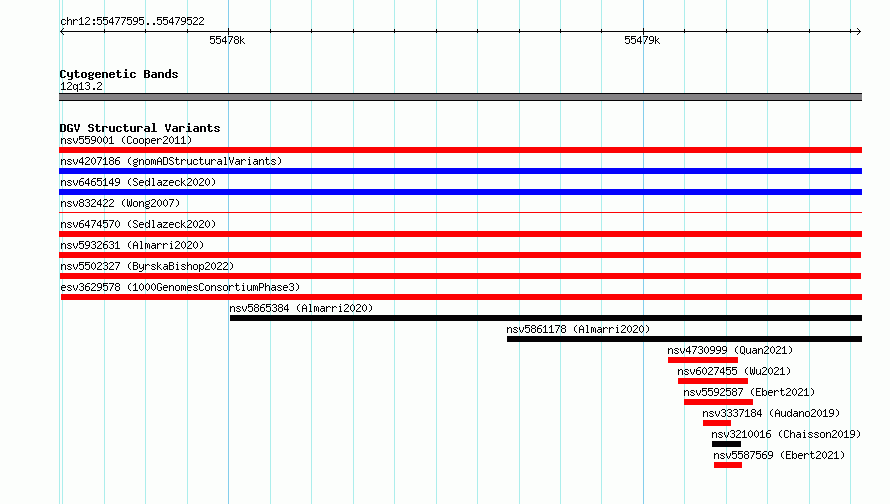Screen dimensions: 890x504
Task: Open the nsv6465149 (Sedlazeck2020) label
Action: click(138, 182)
